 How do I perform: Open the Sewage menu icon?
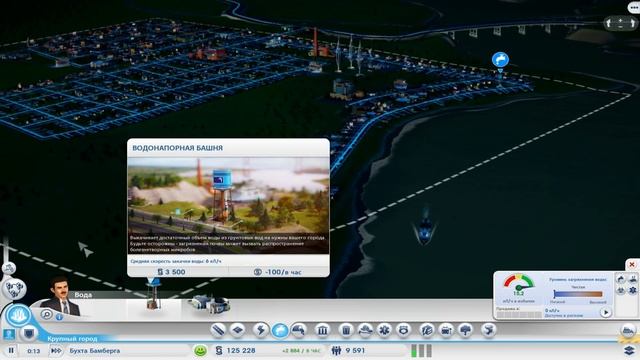pos(299,330)
